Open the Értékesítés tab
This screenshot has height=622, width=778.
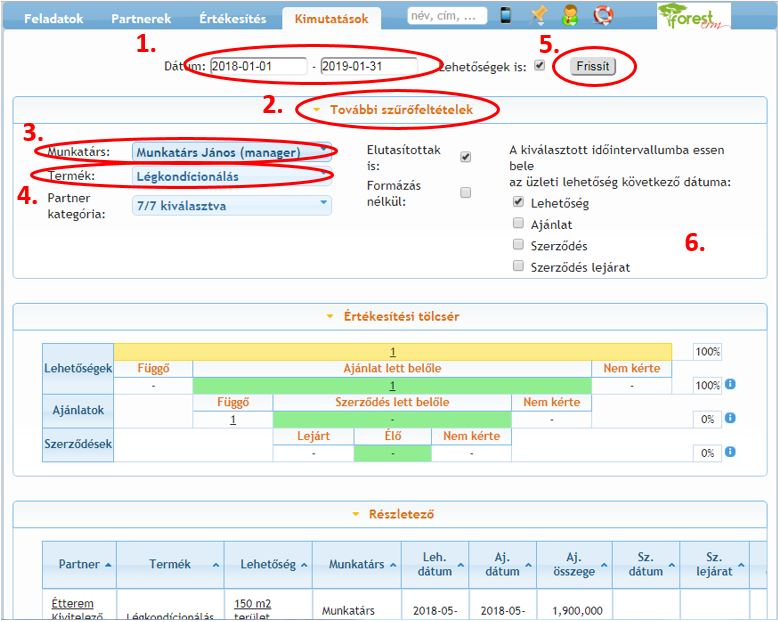pos(233,18)
